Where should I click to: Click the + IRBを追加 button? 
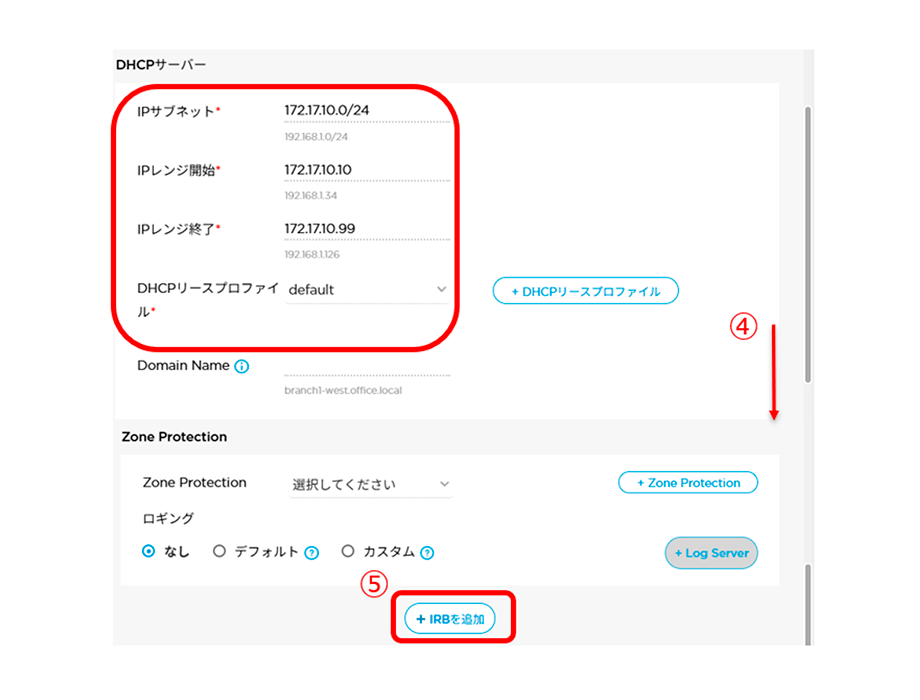point(449,619)
